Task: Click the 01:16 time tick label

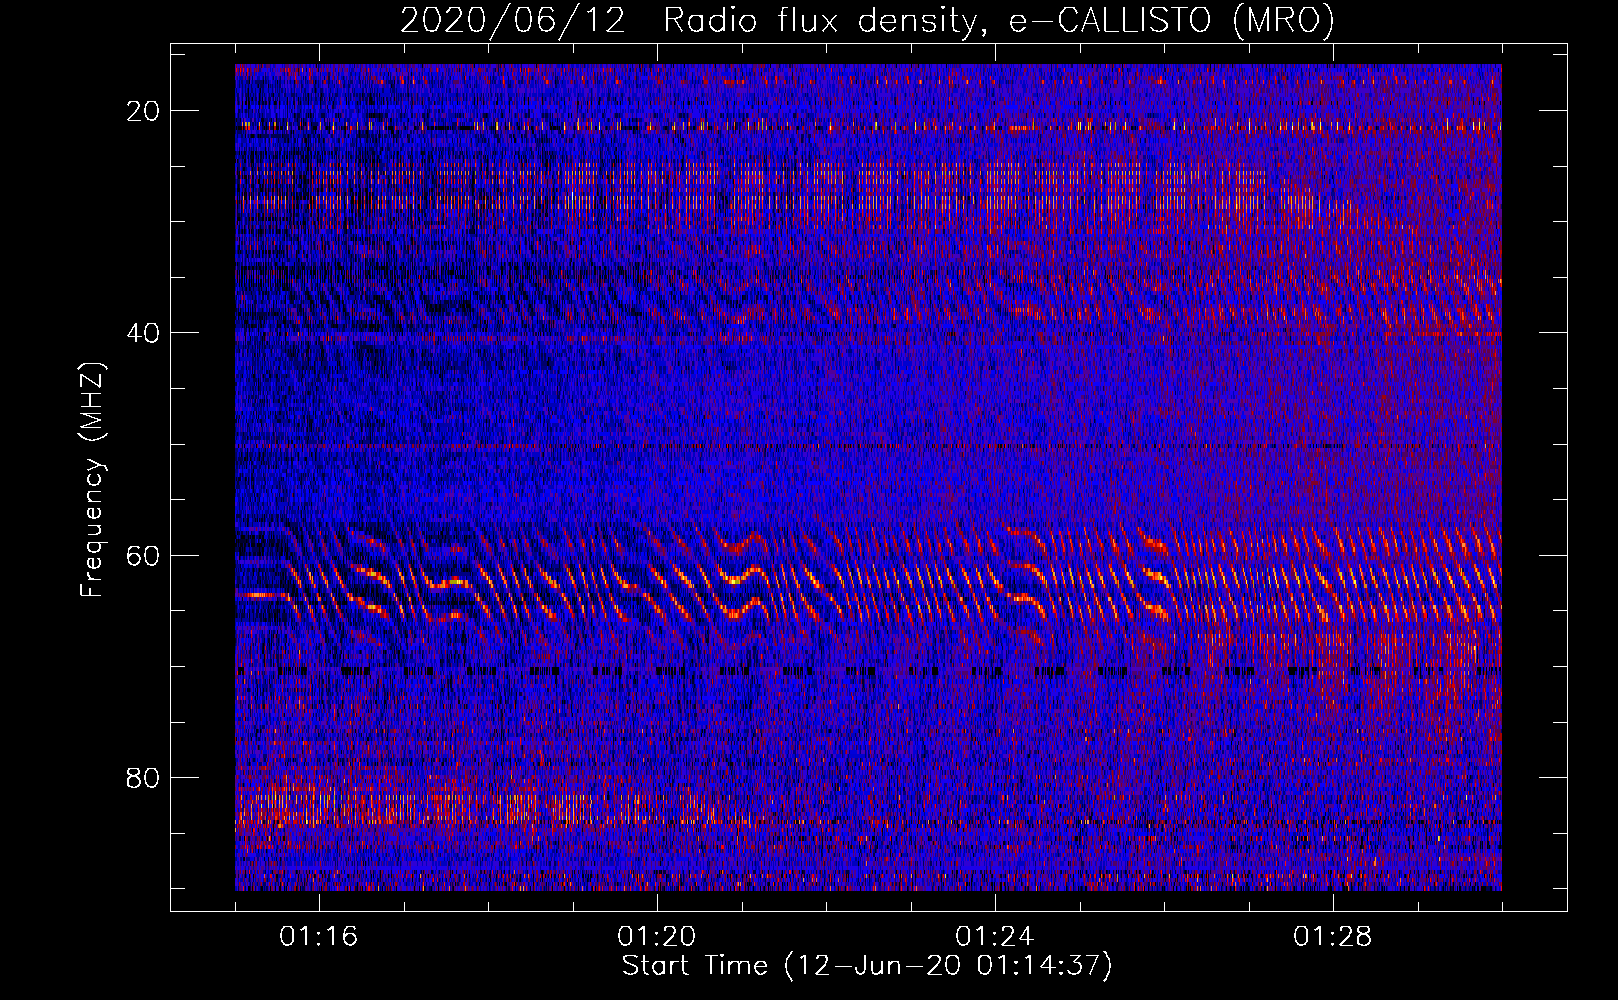Action: [x=319, y=937]
